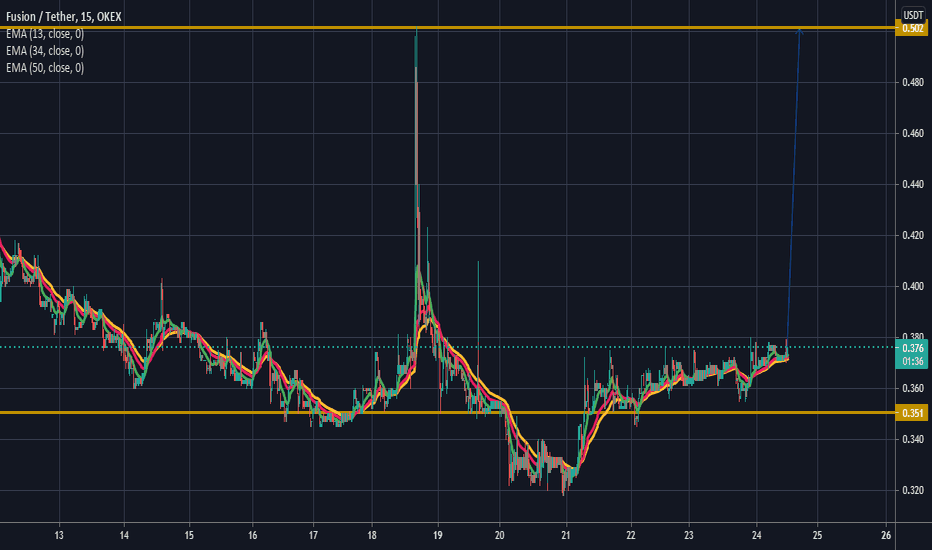Click the candle countdown timer 01:36
932x550 pixels.
(912, 362)
